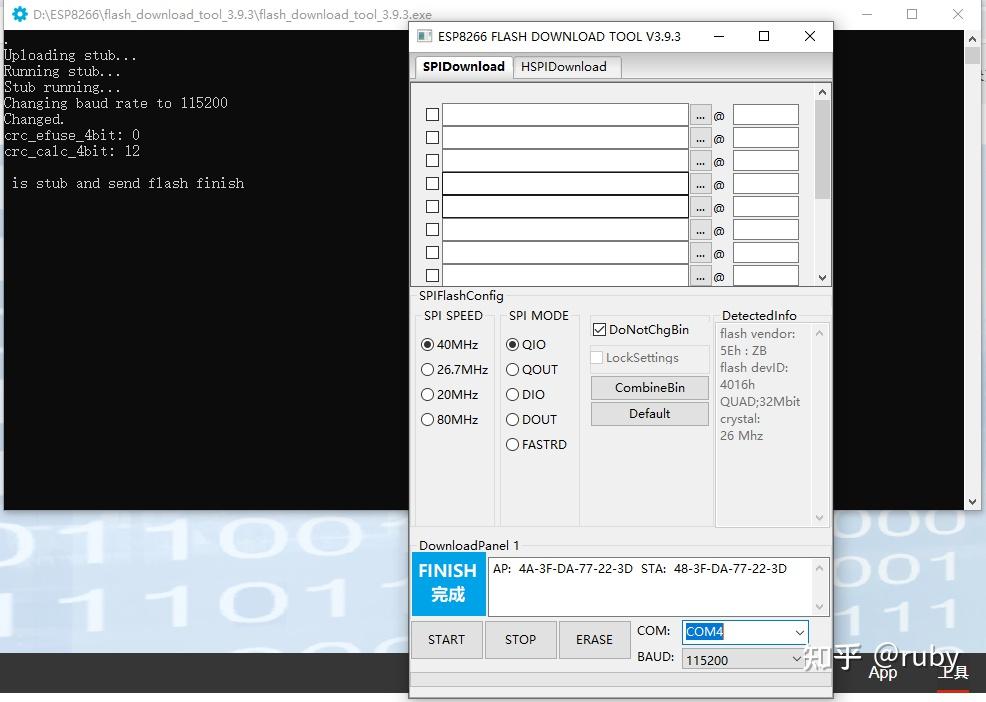Open file picker for the third firmware slot
Image resolution: width=986 pixels, height=702 pixels.
(x=700, y=160)
